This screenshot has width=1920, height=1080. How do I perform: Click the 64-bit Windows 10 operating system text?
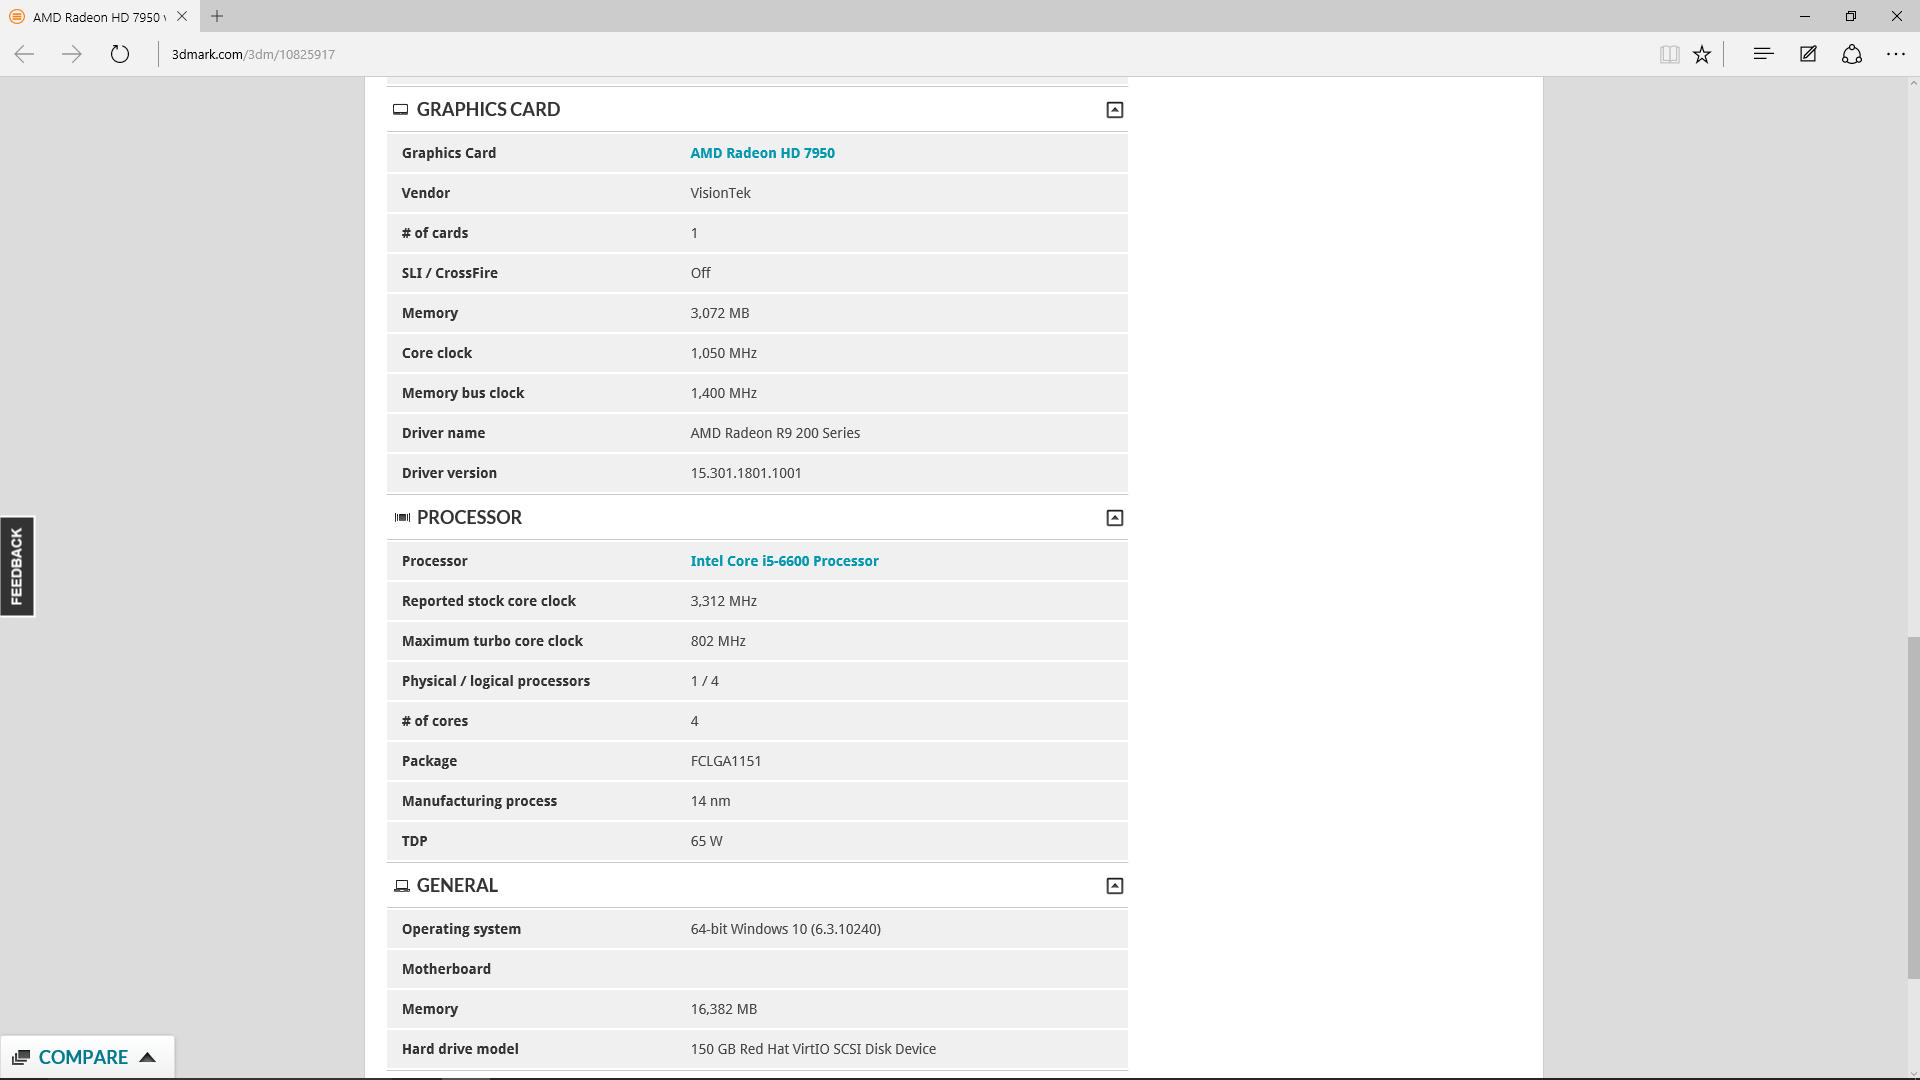pos(785,929)
